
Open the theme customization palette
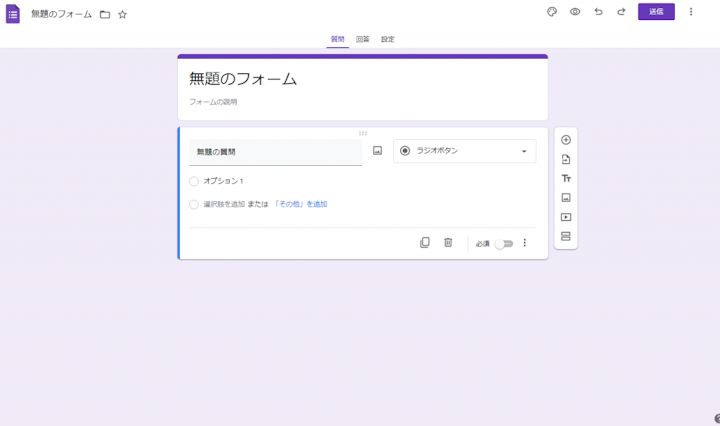click(551, 12)
